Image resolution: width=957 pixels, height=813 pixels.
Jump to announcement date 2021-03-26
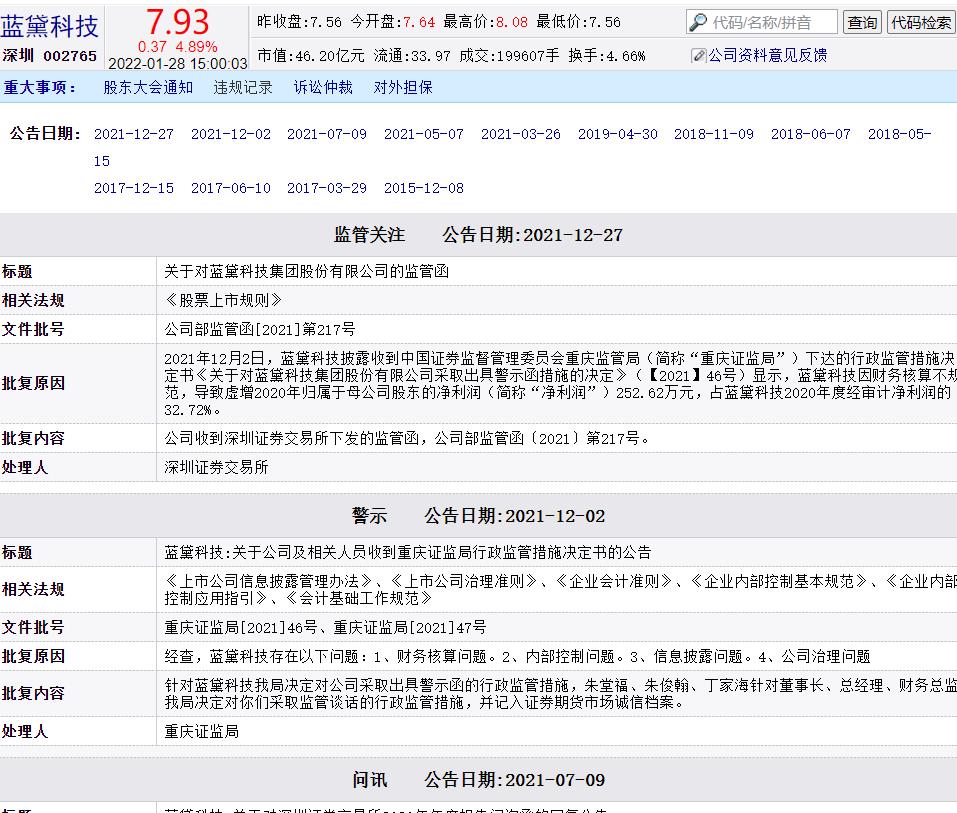tap(521, 134)
